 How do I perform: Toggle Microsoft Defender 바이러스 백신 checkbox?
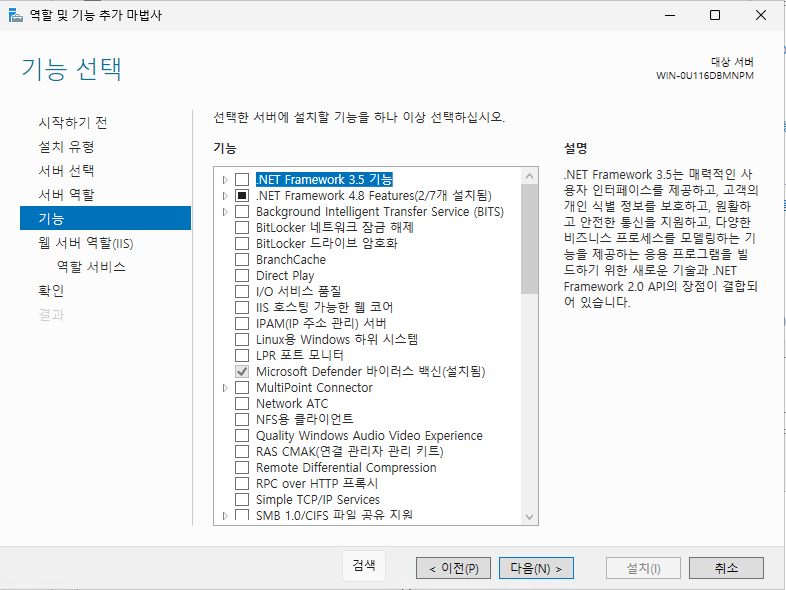(x=242, y=371)
